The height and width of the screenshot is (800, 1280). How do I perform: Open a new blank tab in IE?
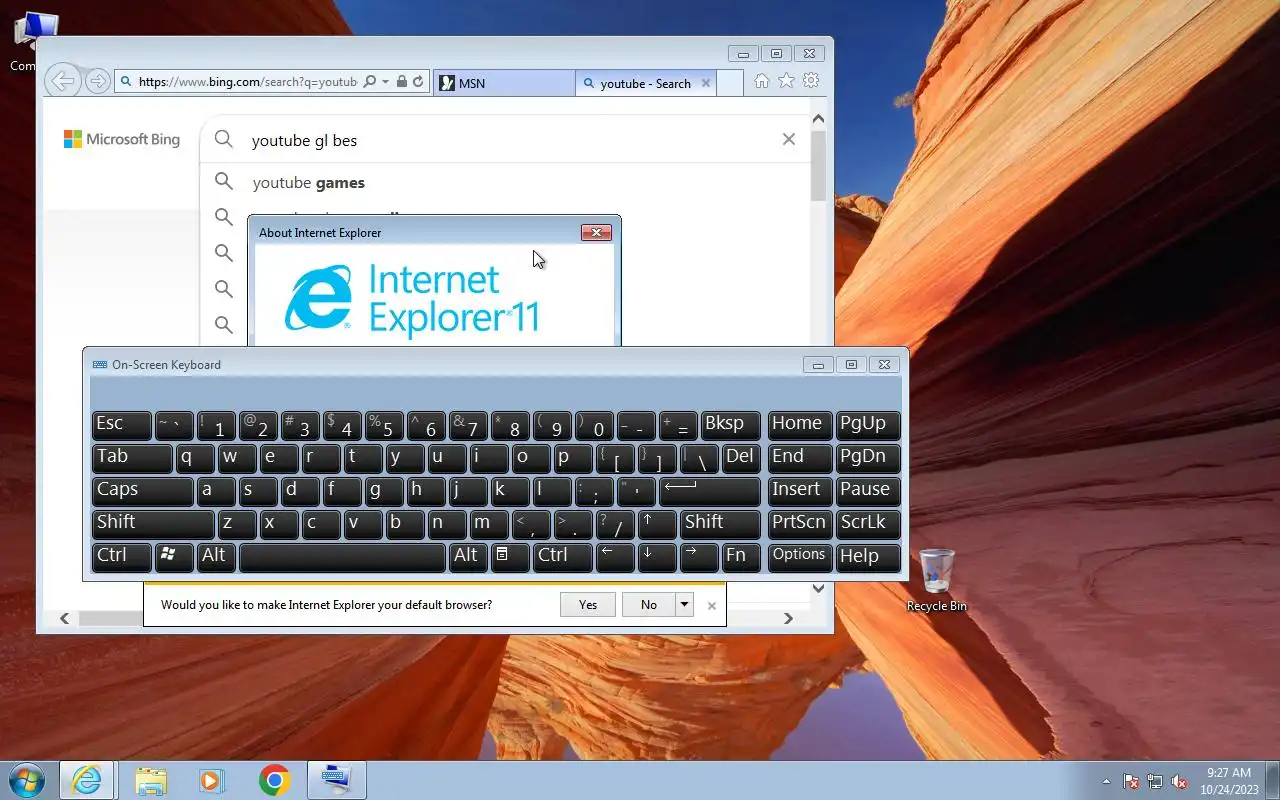730,83
